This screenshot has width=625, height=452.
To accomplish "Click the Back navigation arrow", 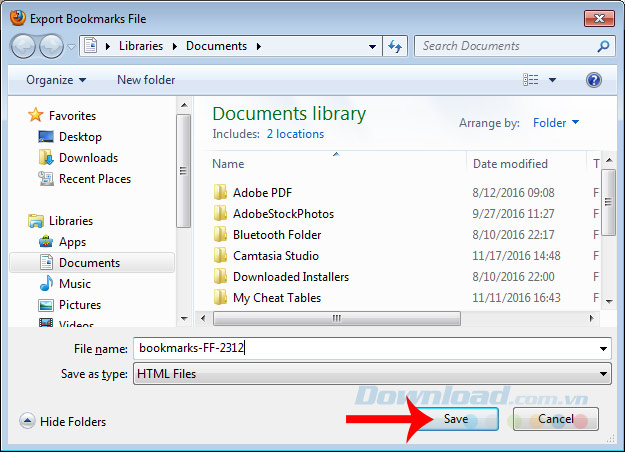I will click(x=24, y=46).
